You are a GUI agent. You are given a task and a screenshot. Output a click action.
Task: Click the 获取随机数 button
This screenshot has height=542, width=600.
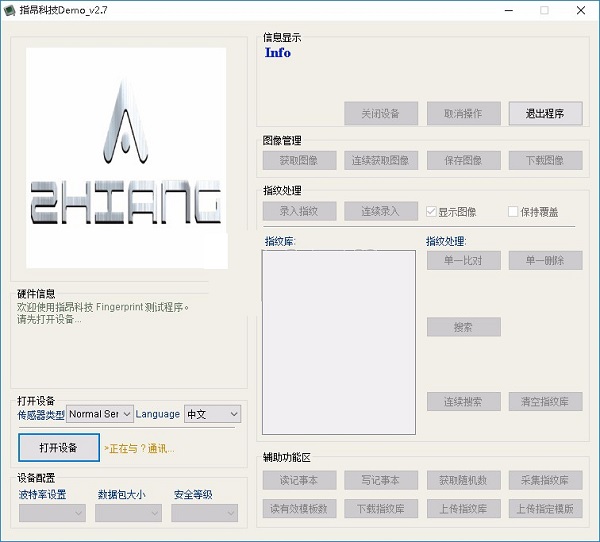click(464, 480)
